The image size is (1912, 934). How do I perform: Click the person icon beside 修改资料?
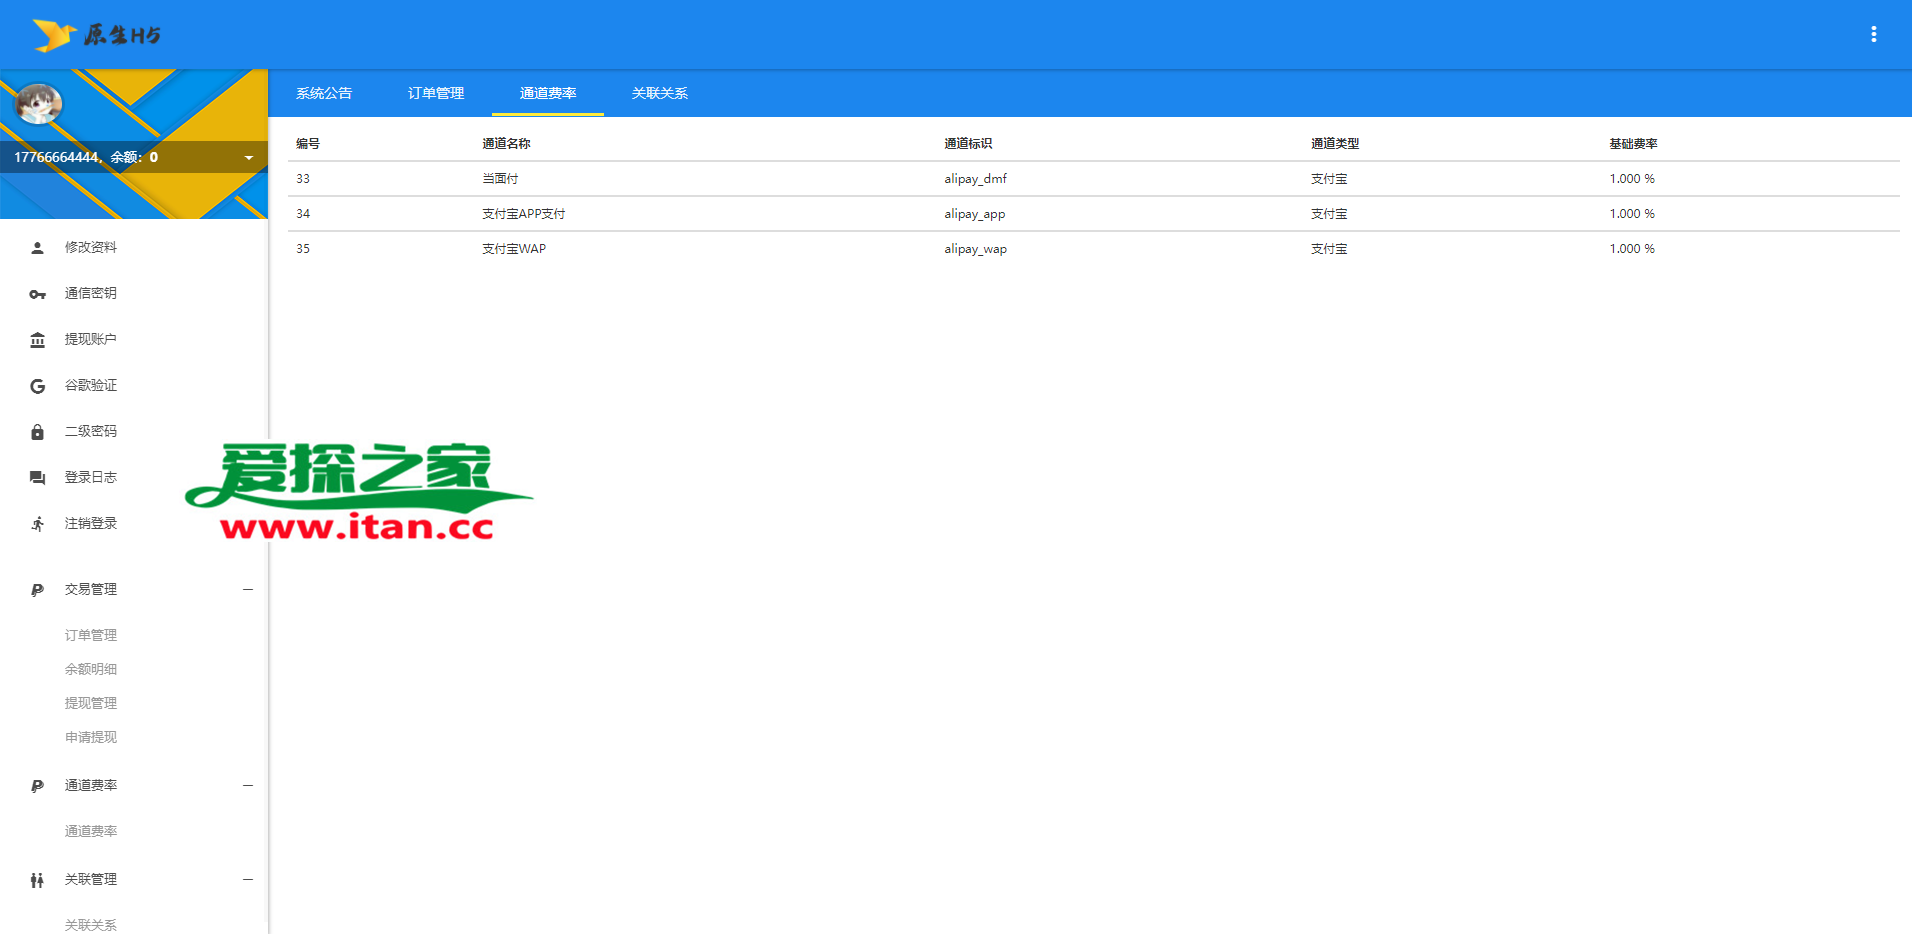(x=37, y=248)
